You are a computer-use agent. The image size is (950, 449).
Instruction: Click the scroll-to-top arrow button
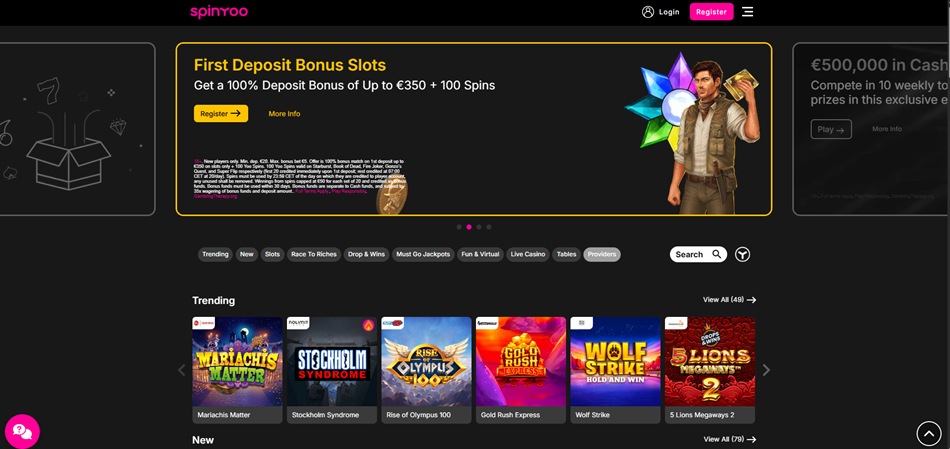click(929, 433)
